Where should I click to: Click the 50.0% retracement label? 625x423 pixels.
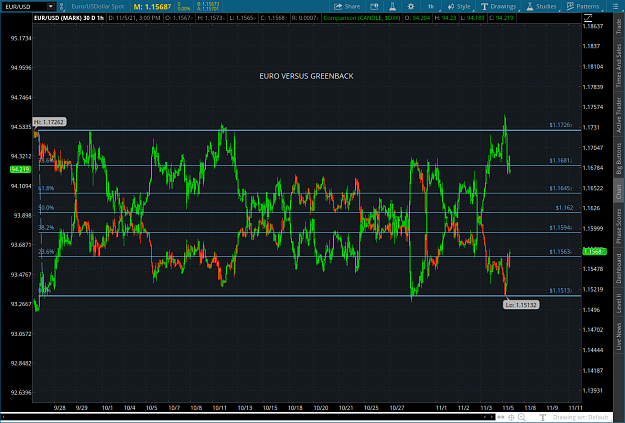[x=46, y=208]
